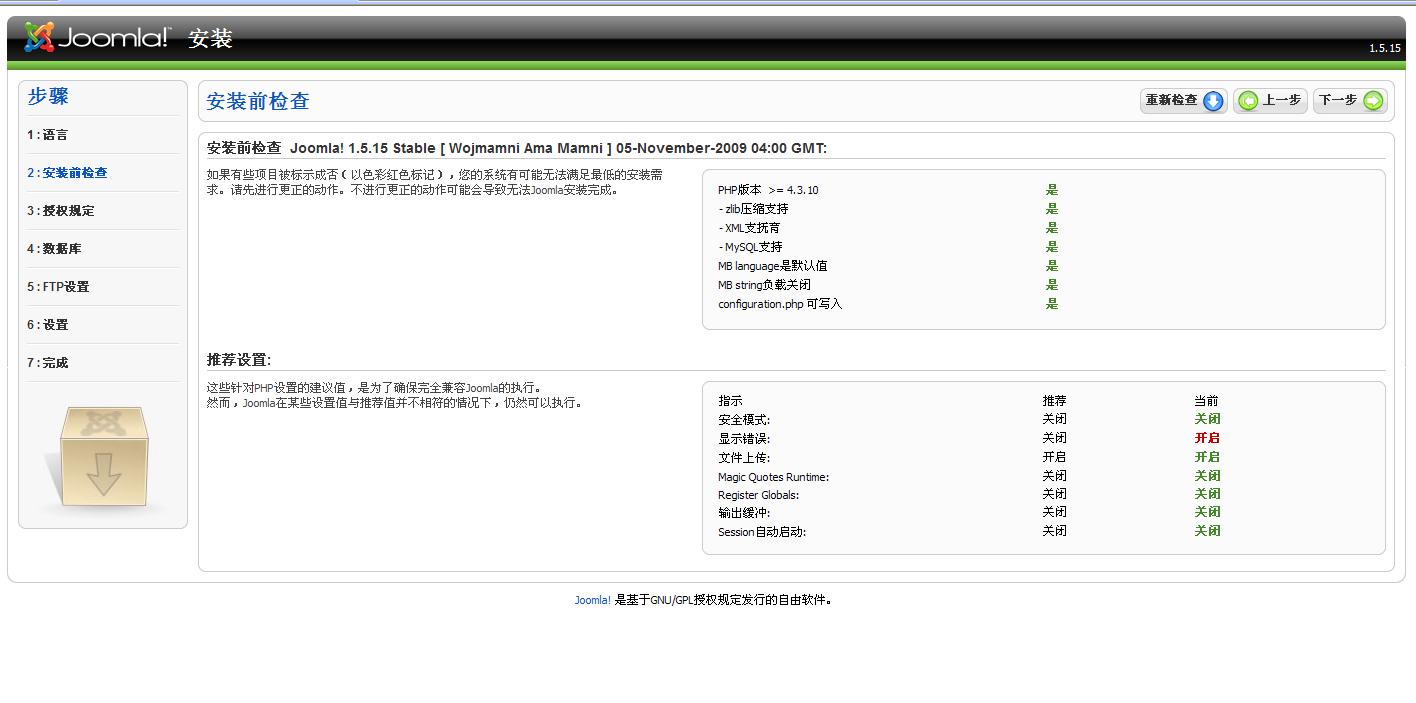Click the green previous-step arrow icon
Screen dimensions: 1416x703
click(1248, 101)
